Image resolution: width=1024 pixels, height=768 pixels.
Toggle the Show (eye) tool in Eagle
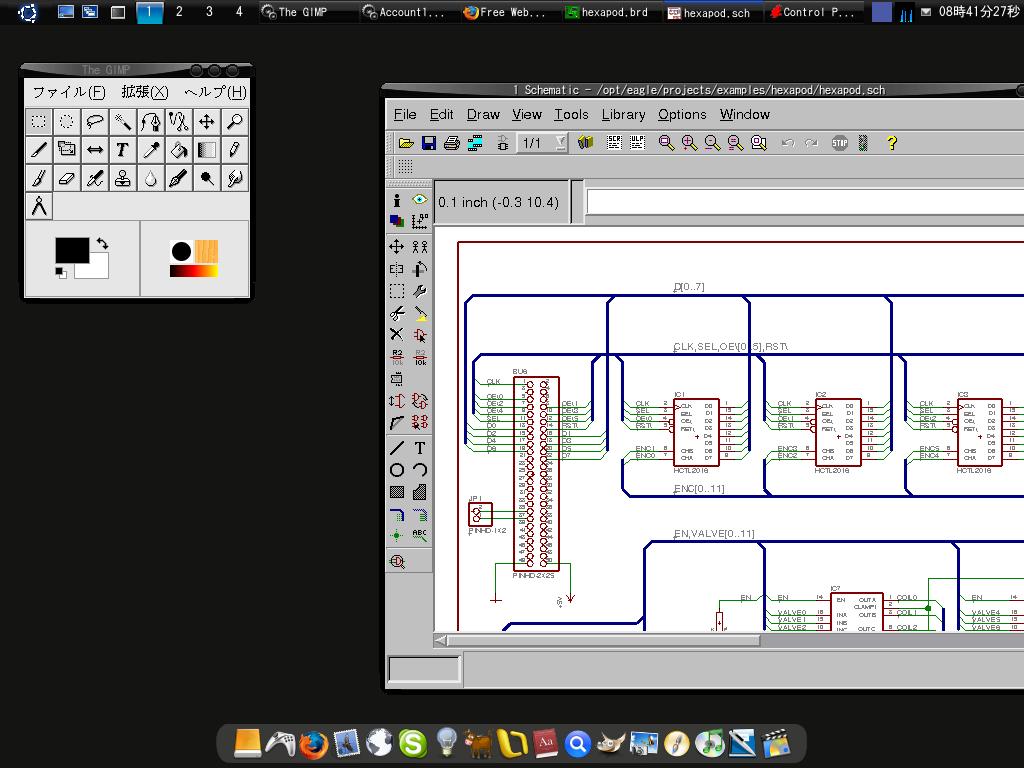(419, 200)
